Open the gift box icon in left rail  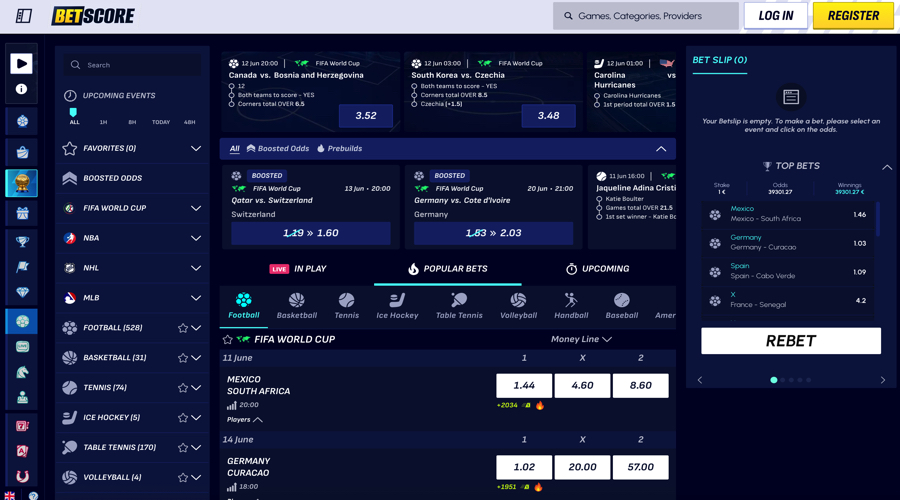tap(22, 214)
